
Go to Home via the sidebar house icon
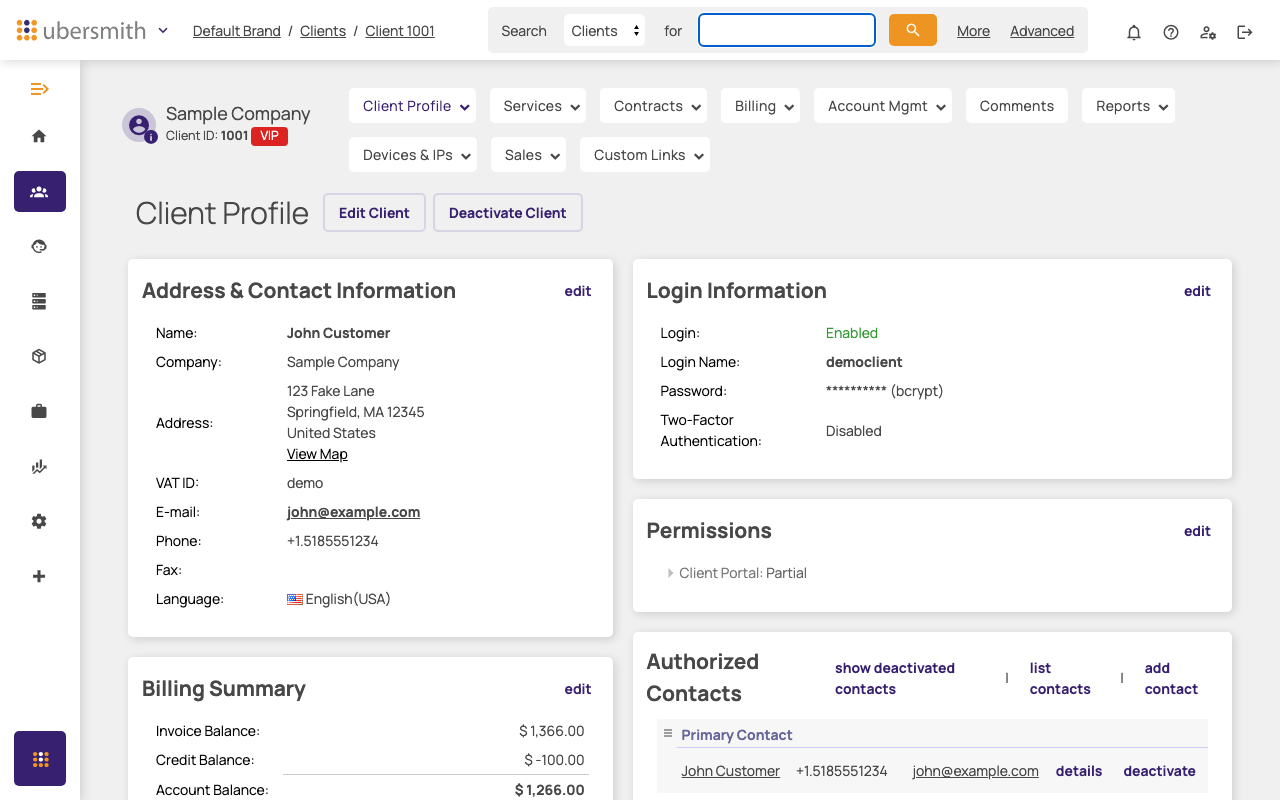pyautogui.click(x=39, y=136)
